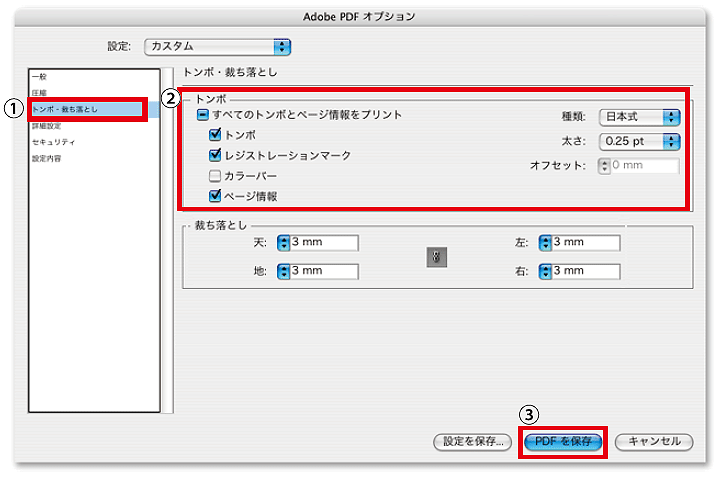Click the 設定を保存... button

point(472,442)
